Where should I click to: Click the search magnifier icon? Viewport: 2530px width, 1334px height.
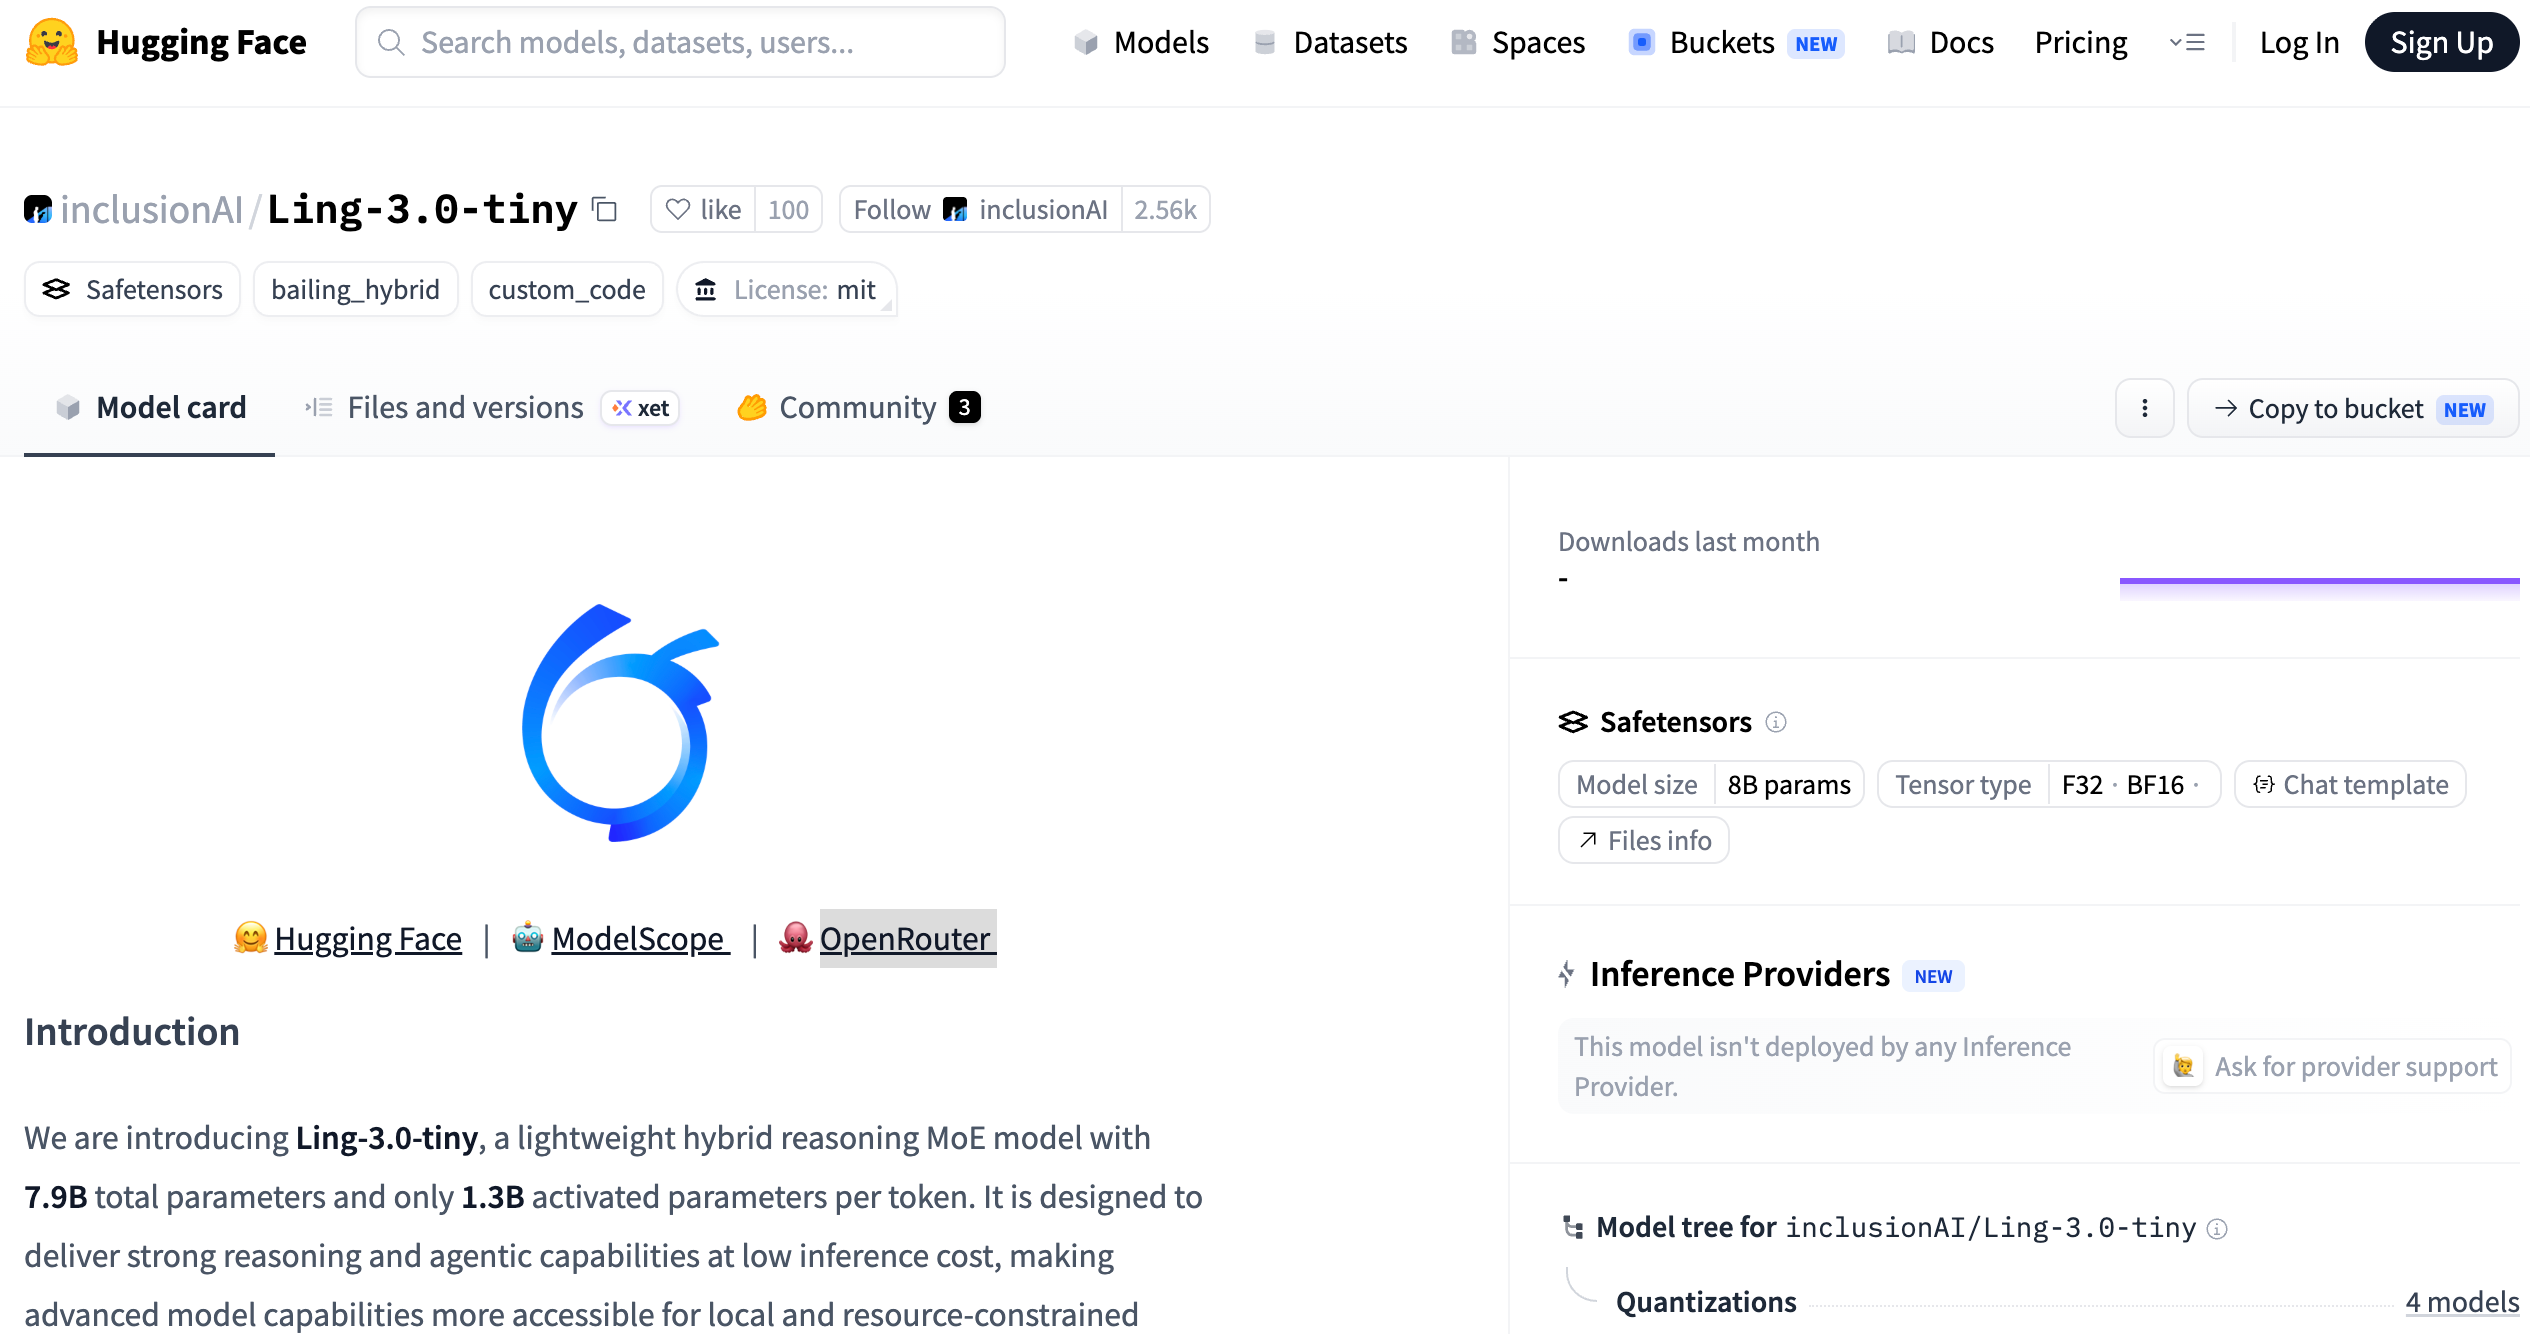pyautogui.click(x=391, y=42)
